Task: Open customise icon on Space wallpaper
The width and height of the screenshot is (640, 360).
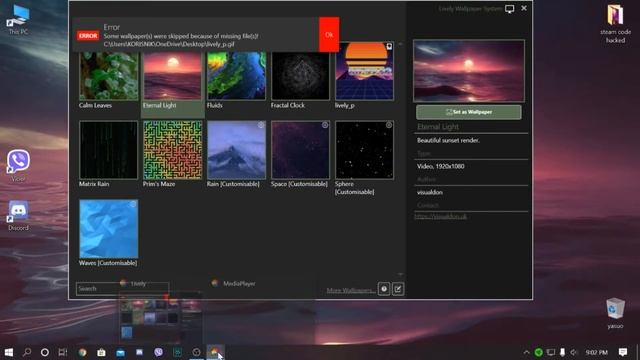Action: [325, 125]
